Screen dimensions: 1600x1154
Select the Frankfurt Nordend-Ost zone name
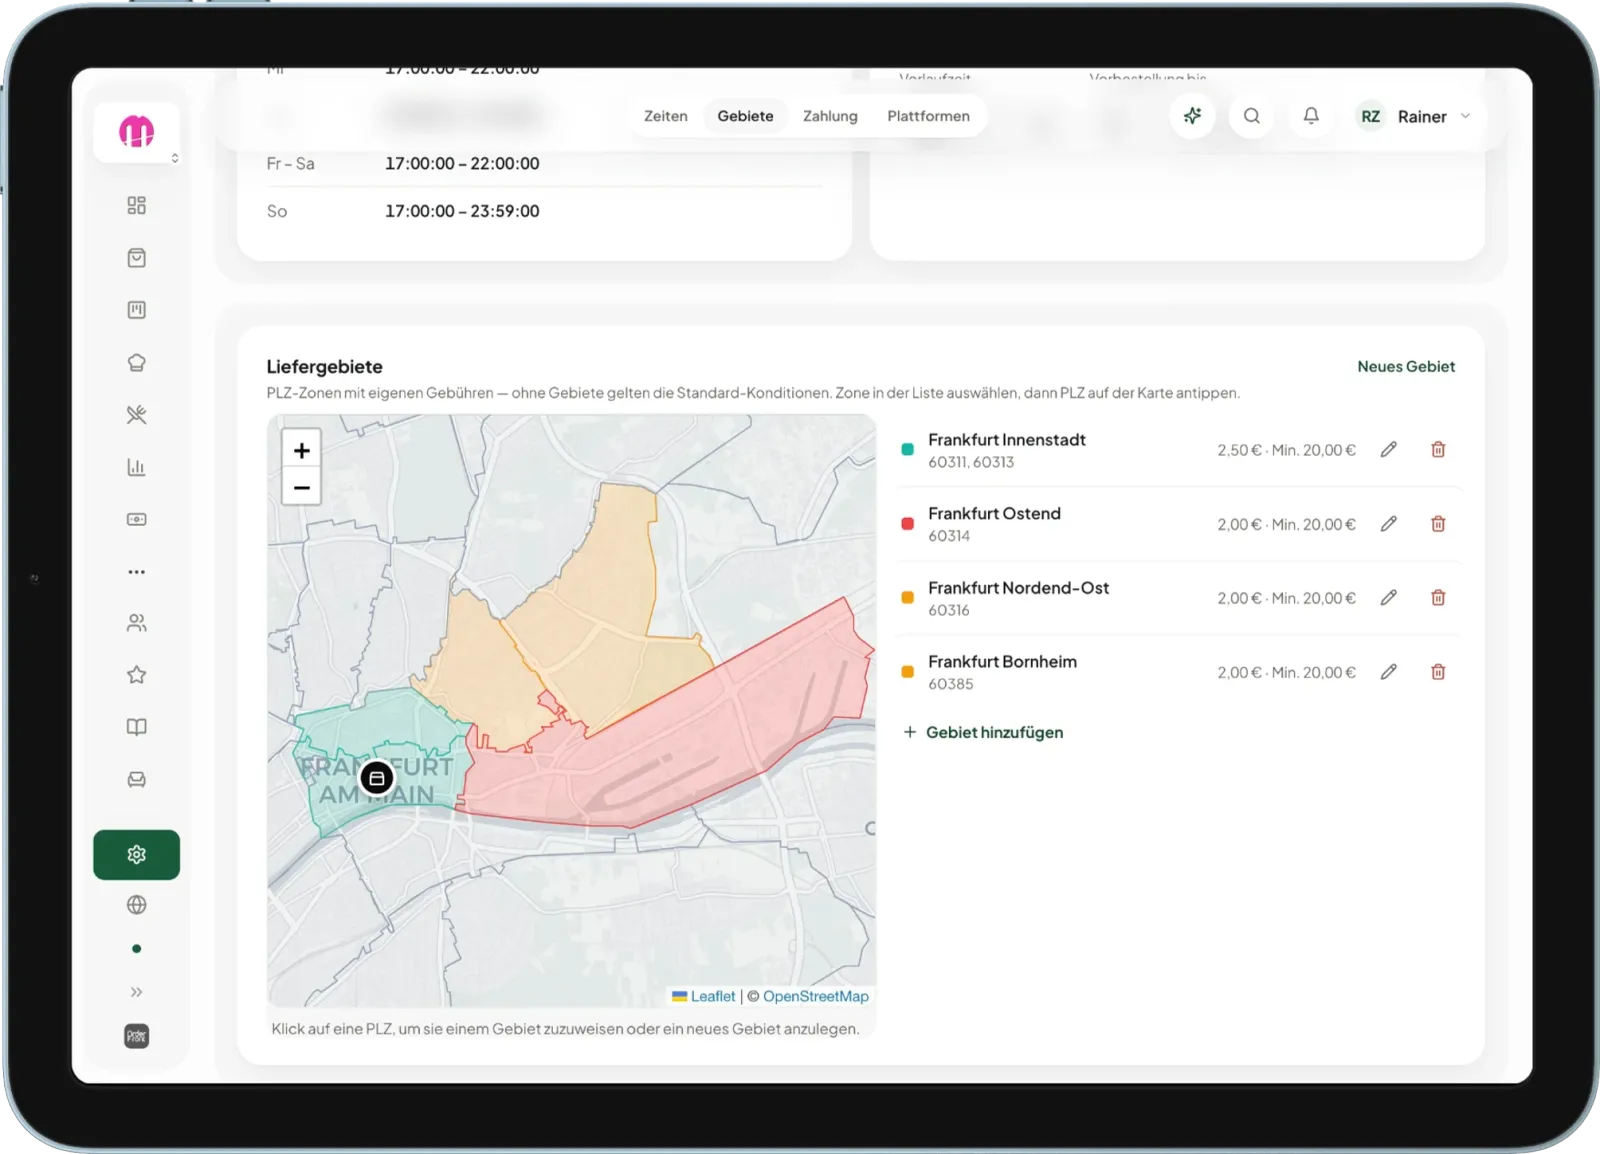[x=1018, y=588]
